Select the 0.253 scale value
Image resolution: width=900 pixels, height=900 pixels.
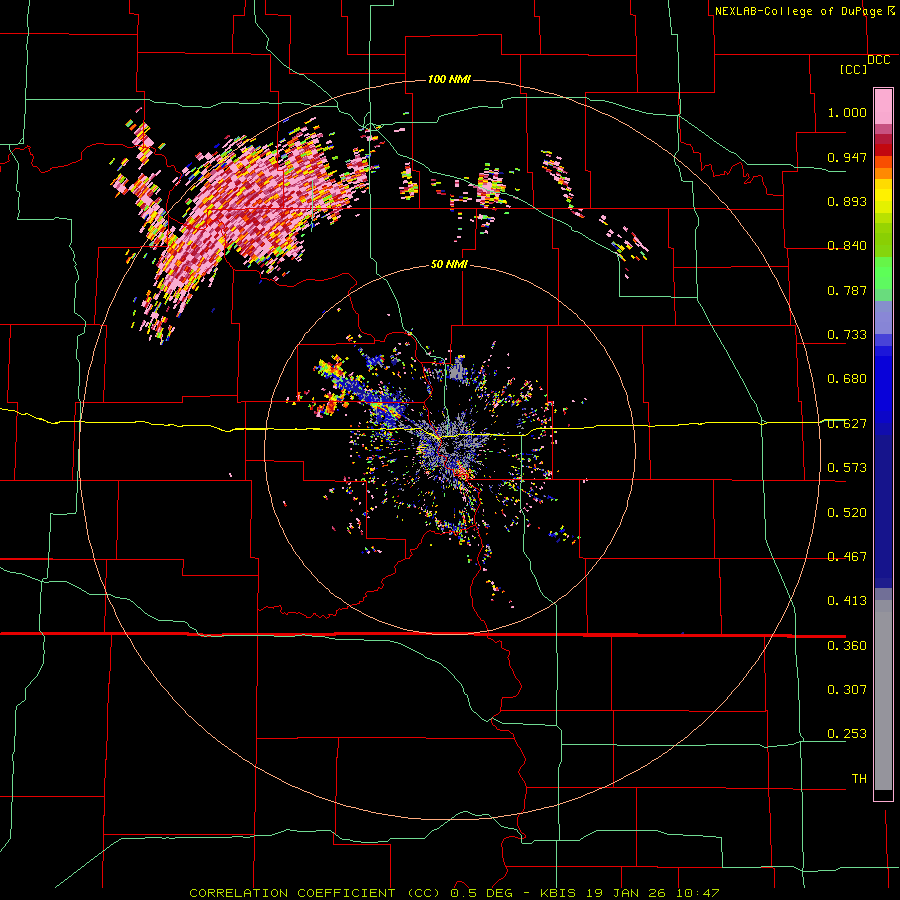[x=847, y=734]
